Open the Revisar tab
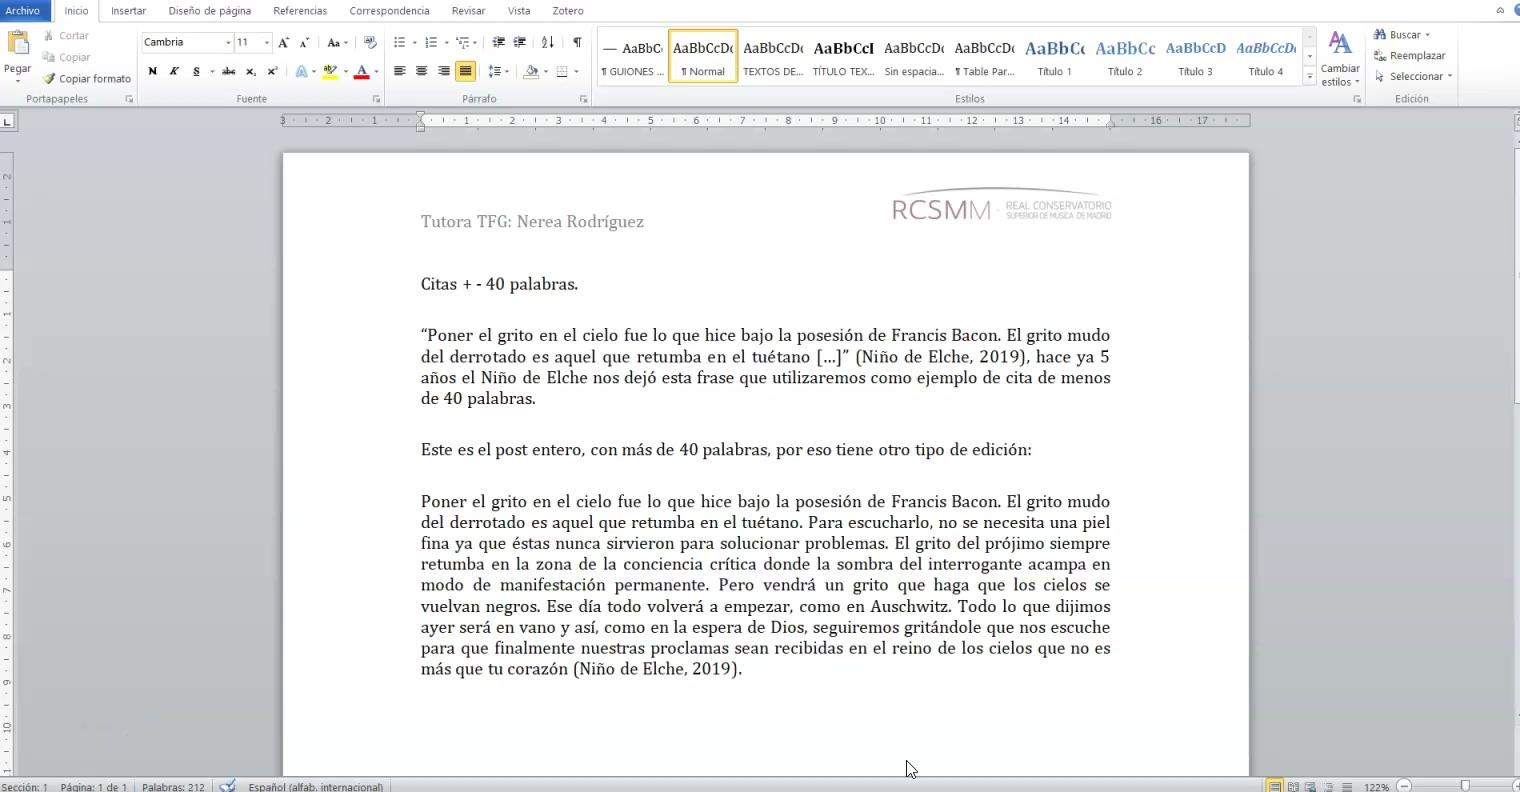Image resolution: width=1520 pixels, height=792 pixels. pyautogui.click(x=468, y=11)
